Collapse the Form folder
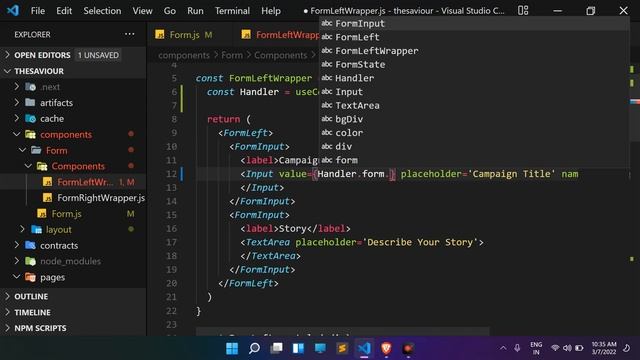640x360 pixels. coord(22,150)
